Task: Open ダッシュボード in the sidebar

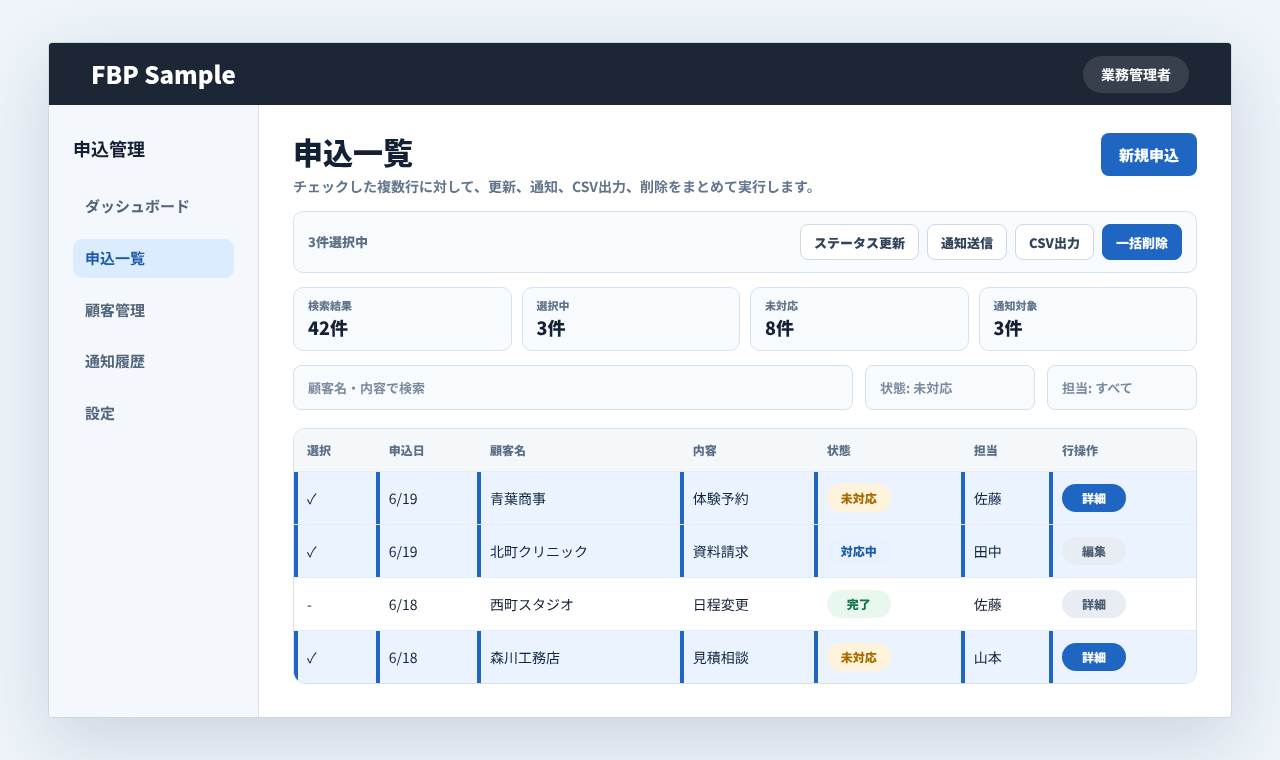Action: coord(153,206)
